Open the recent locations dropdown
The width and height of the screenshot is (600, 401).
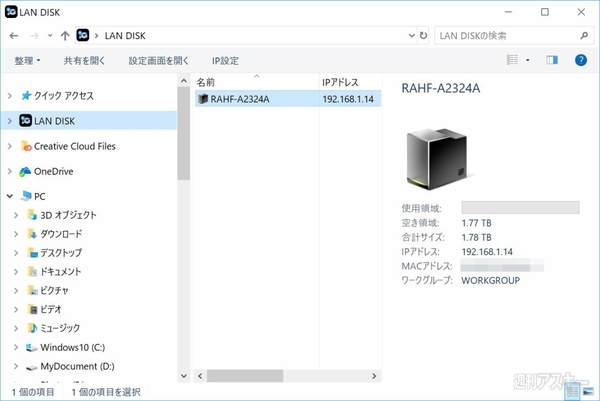50,36
